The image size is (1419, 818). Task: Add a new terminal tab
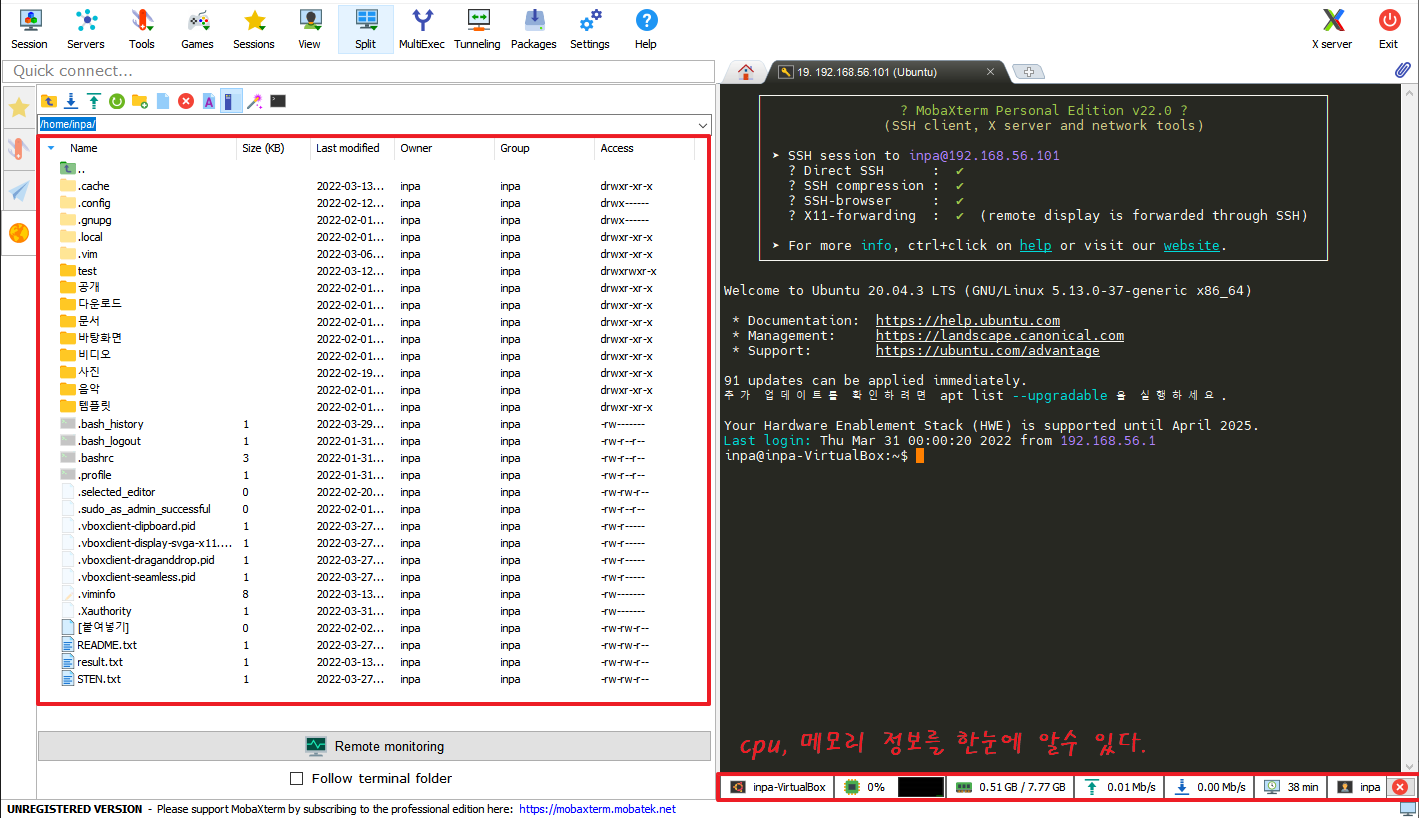(x=1028, y=72)
